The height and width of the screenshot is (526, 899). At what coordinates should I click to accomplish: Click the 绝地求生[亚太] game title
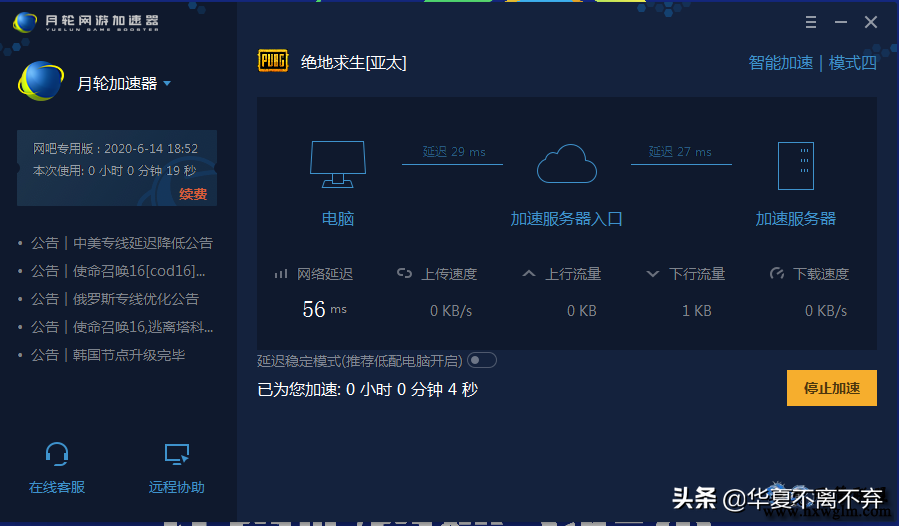(x=353, y=63)
